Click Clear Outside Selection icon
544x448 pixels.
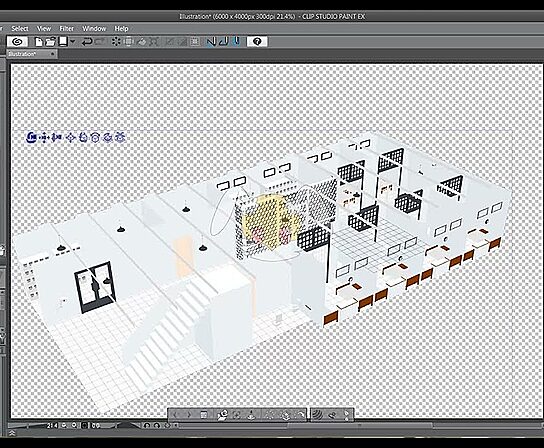pos(129,42)
